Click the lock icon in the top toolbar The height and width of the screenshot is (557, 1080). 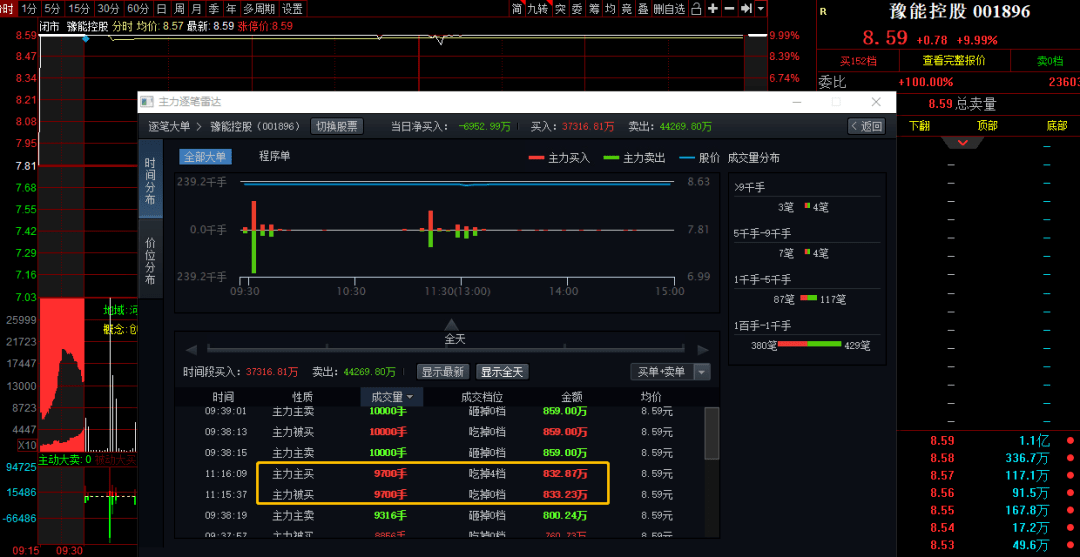tap(696, 9)
